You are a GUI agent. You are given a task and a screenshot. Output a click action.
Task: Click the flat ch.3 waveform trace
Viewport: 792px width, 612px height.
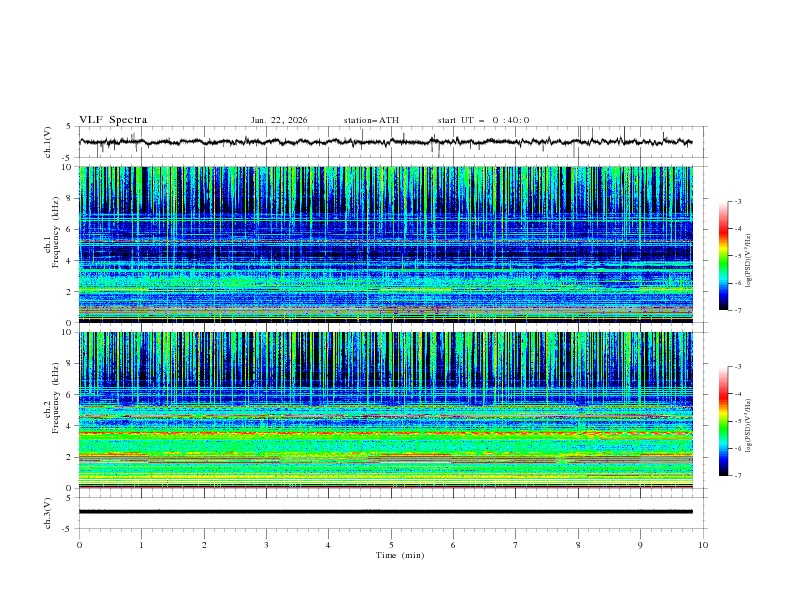[391, 511]
